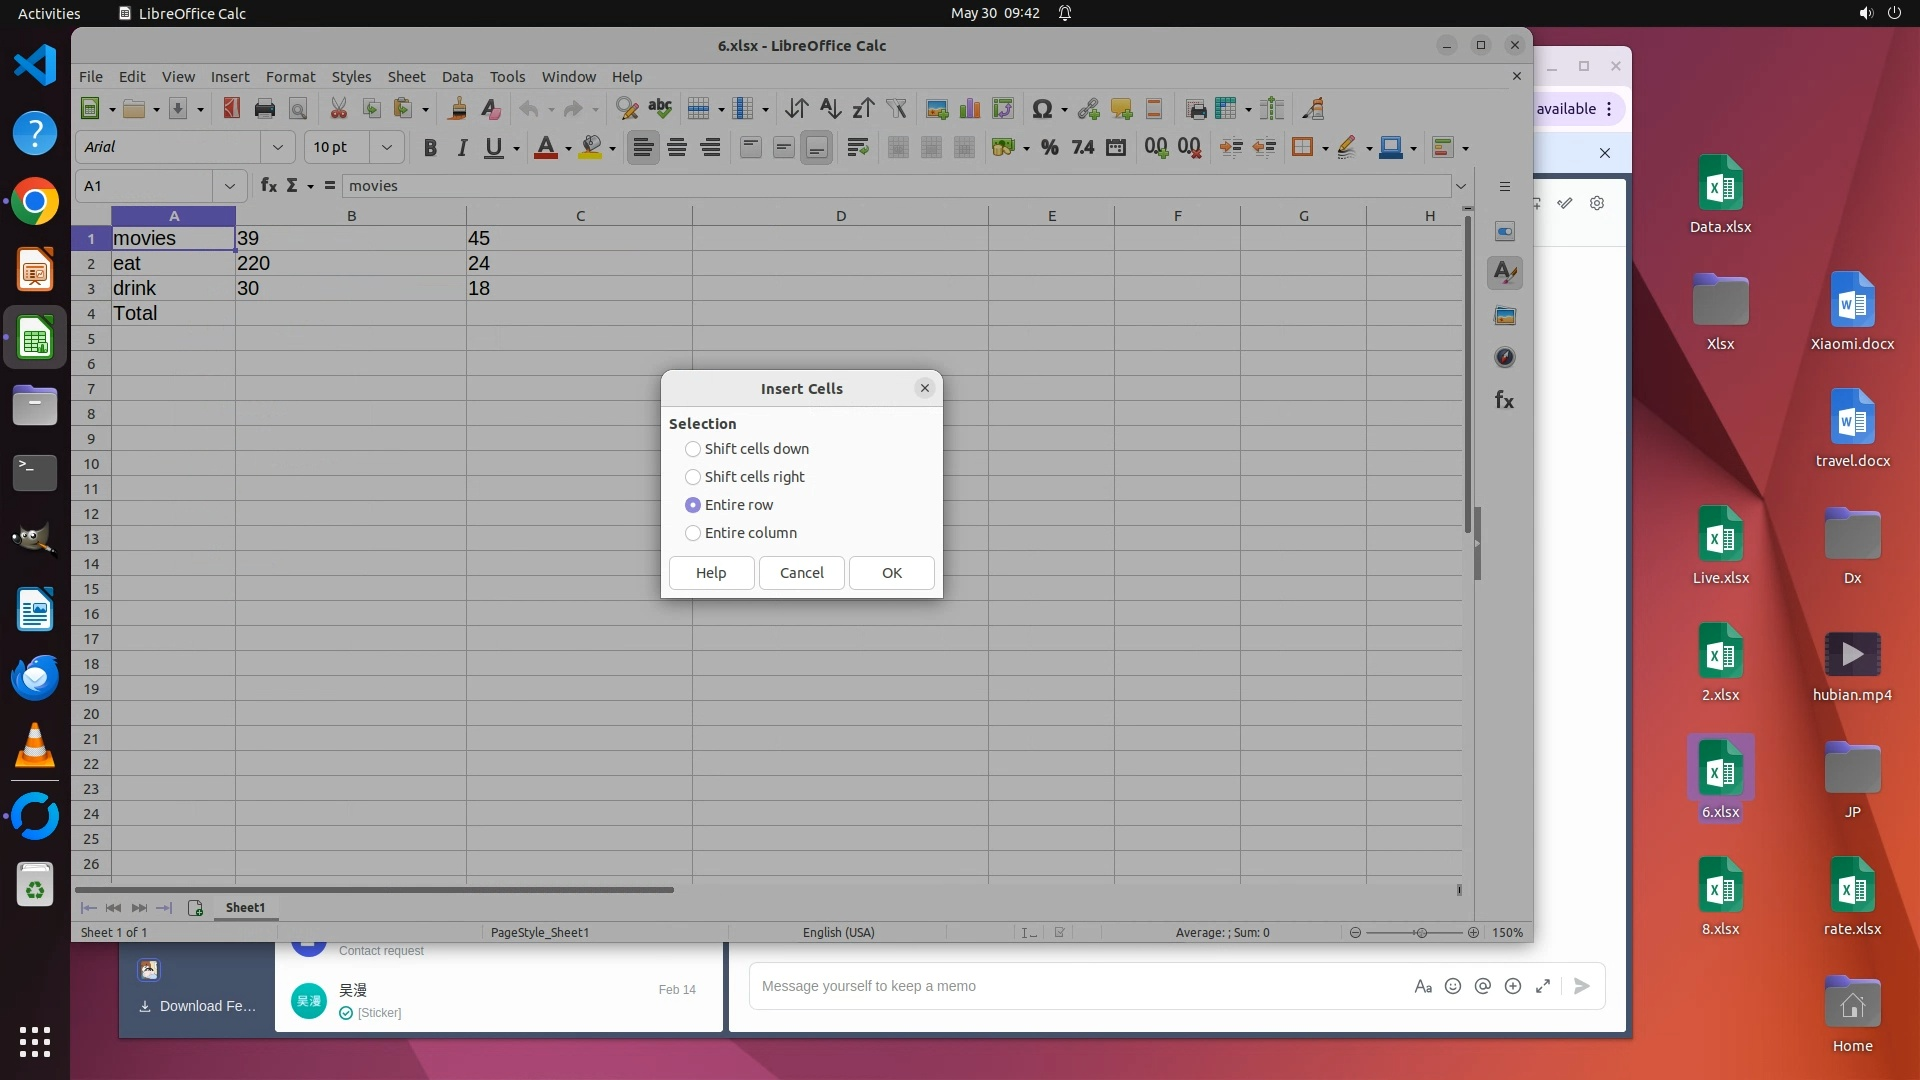This screenshot has height=1080, width=1920.
Task: Click the Clone Formatting paintbrush icon
Action: (x=457, y=109)
